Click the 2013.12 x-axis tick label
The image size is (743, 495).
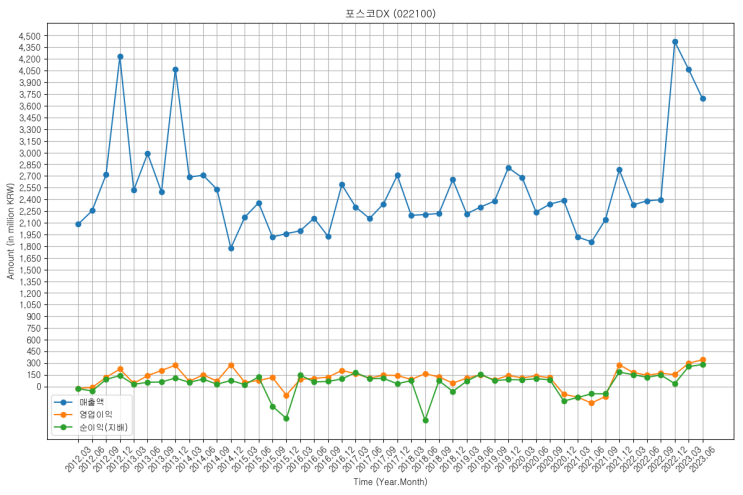(174, 459)
